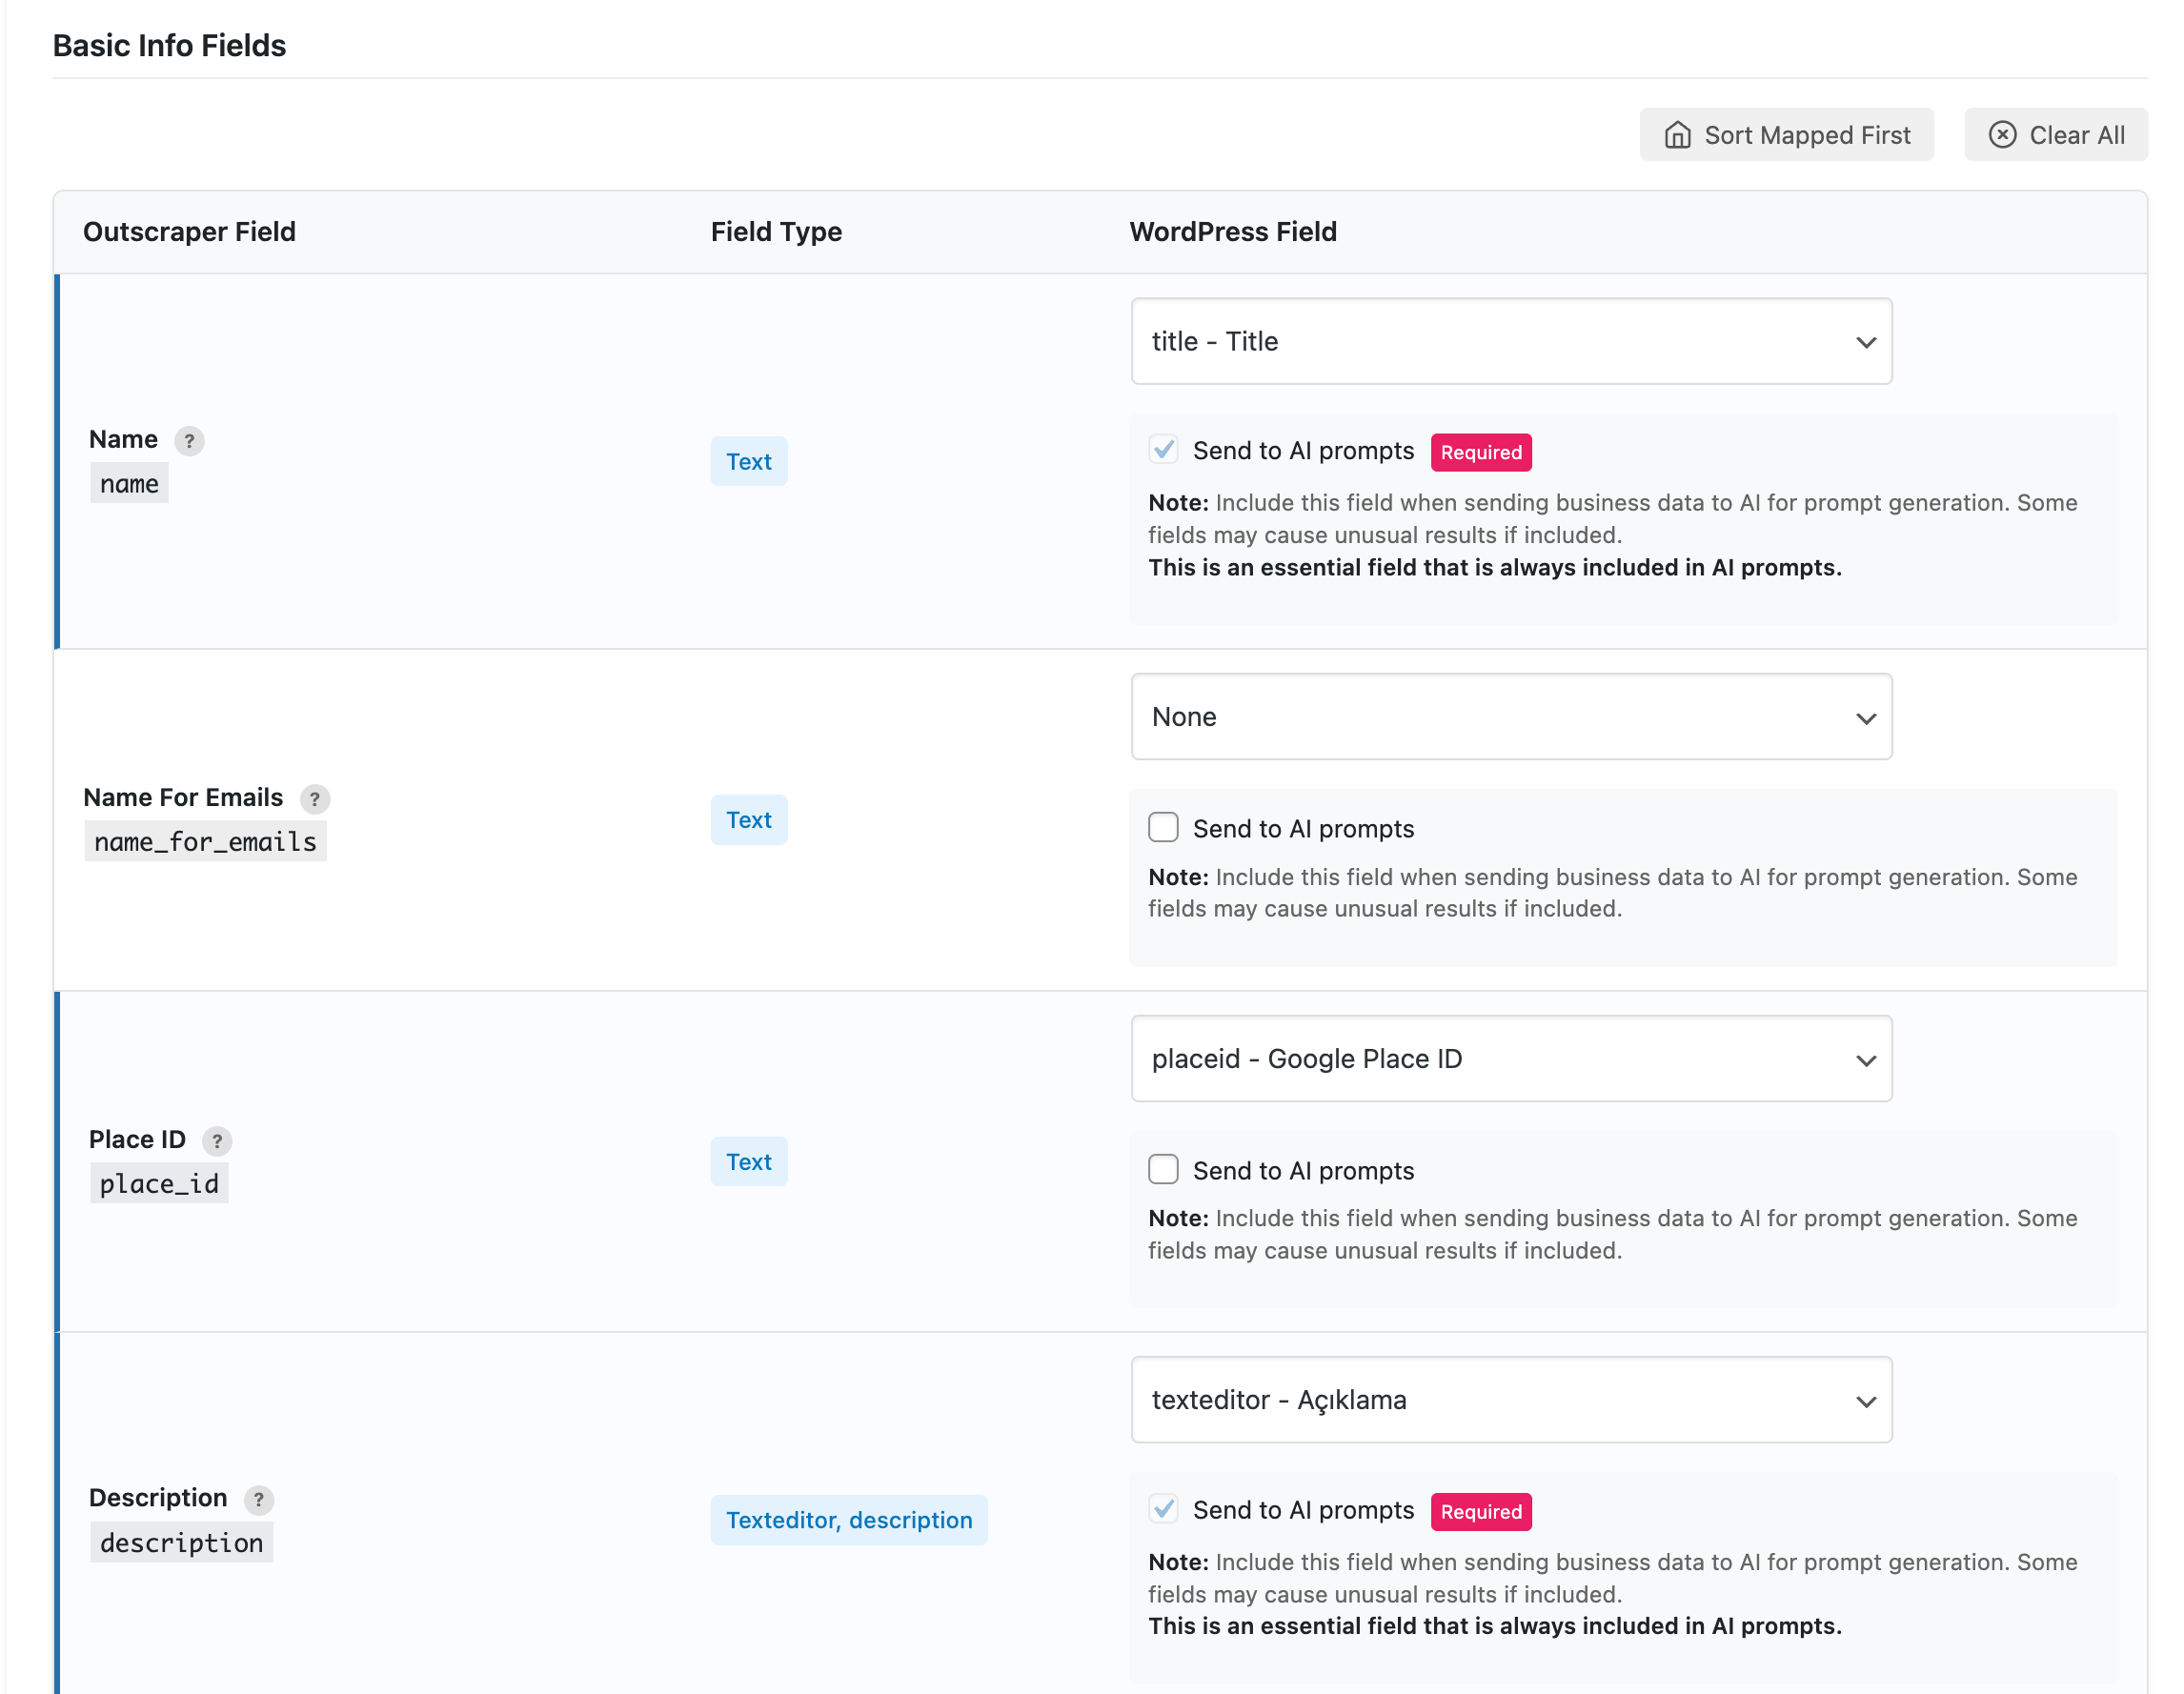This screenshot has width=2184, height=1694.
Task: Click the Clear All button
Action: (x=2056, y=135)
